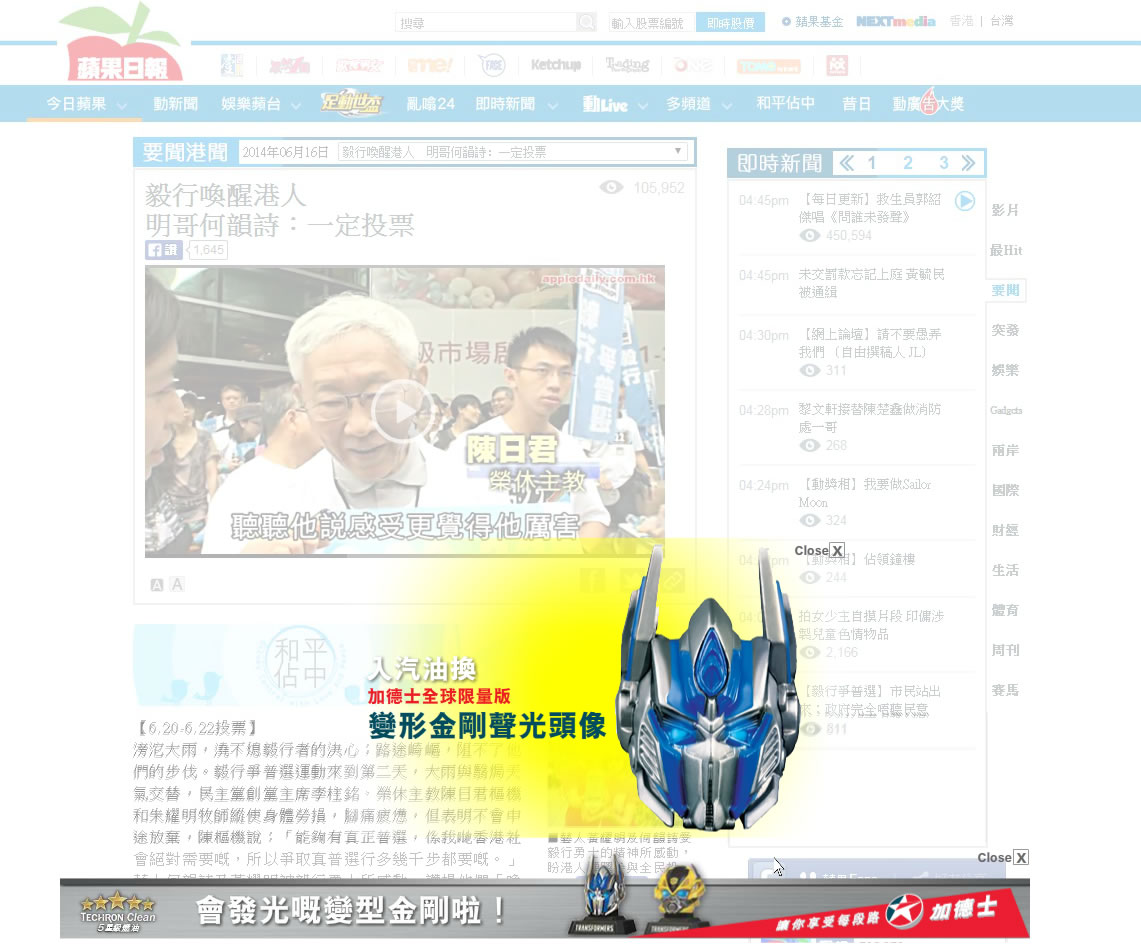Open news item 我要做Sailor Moon
The image size is (1141, 945).
(864, 493)
